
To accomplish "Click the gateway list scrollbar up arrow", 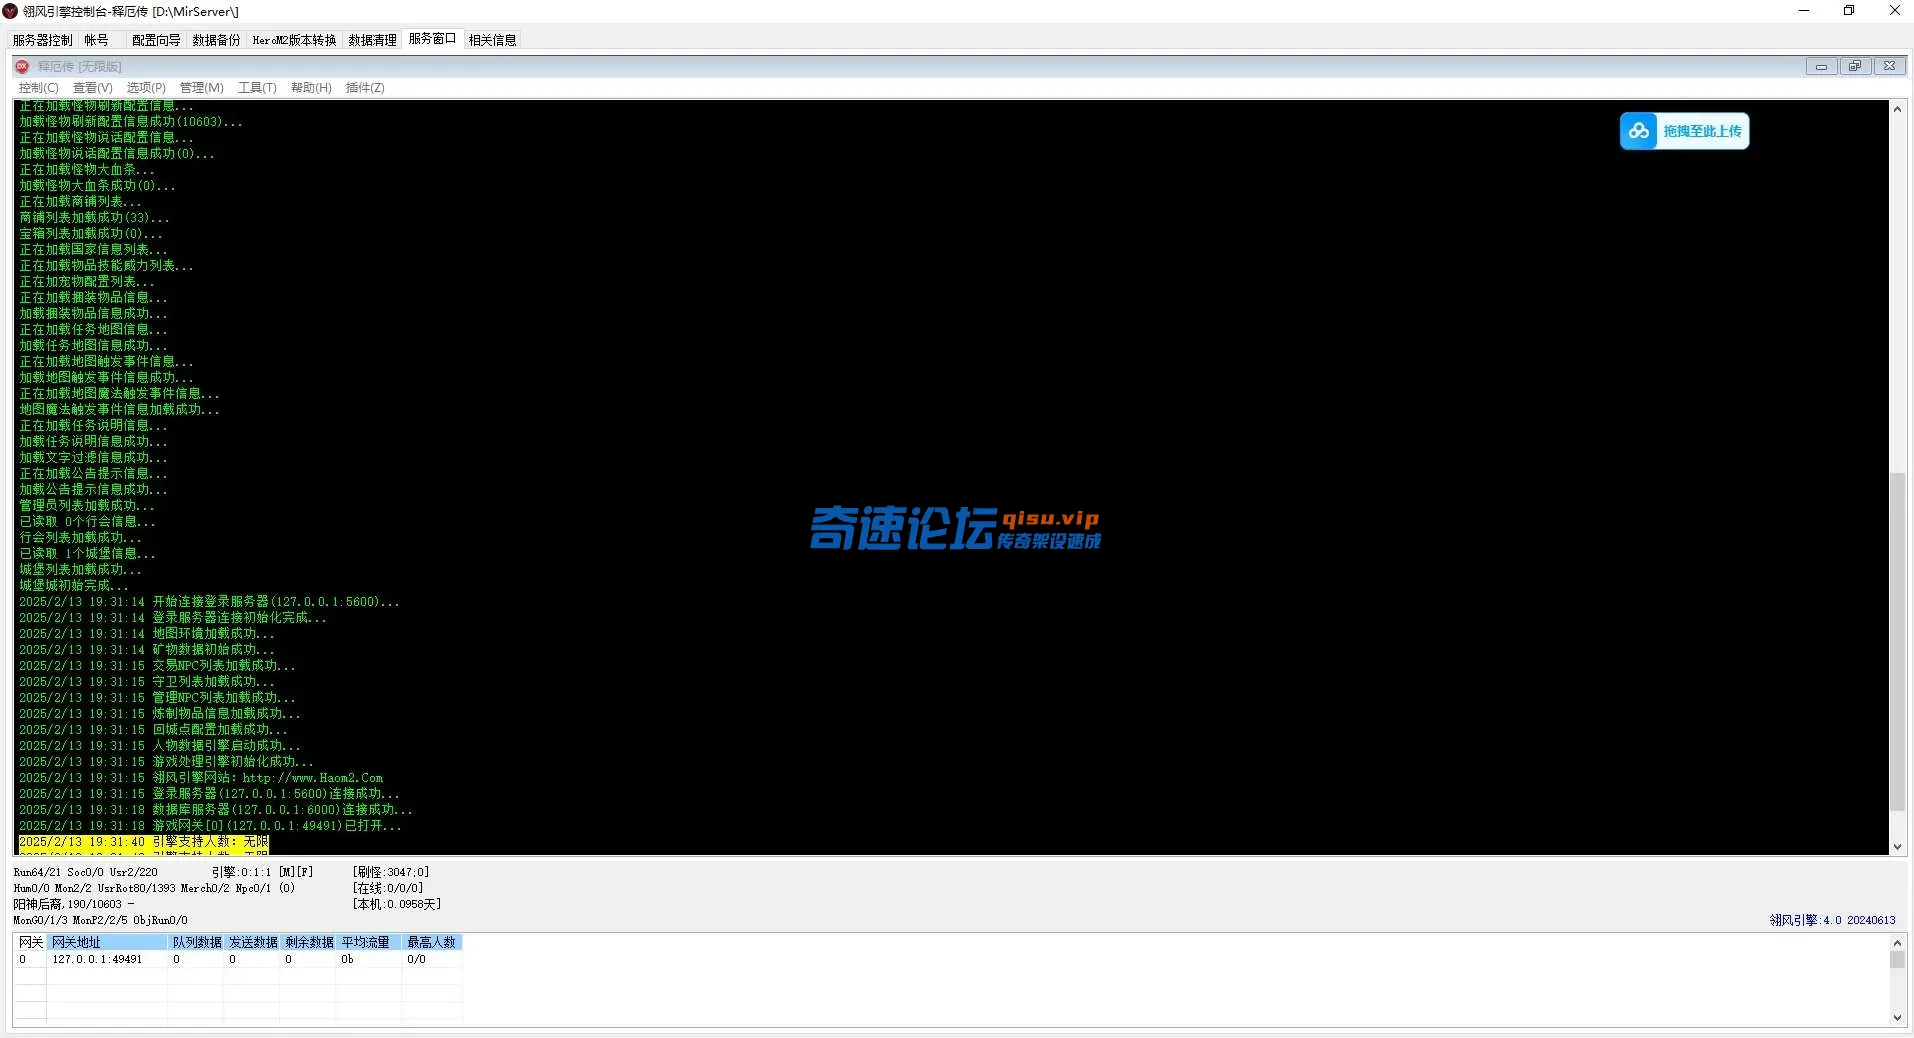I will (1897, 942).
